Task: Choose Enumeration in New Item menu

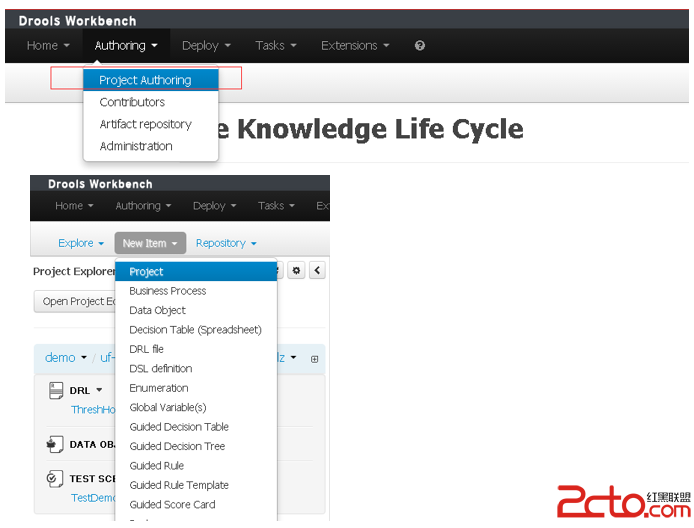Action: (196, 388)
